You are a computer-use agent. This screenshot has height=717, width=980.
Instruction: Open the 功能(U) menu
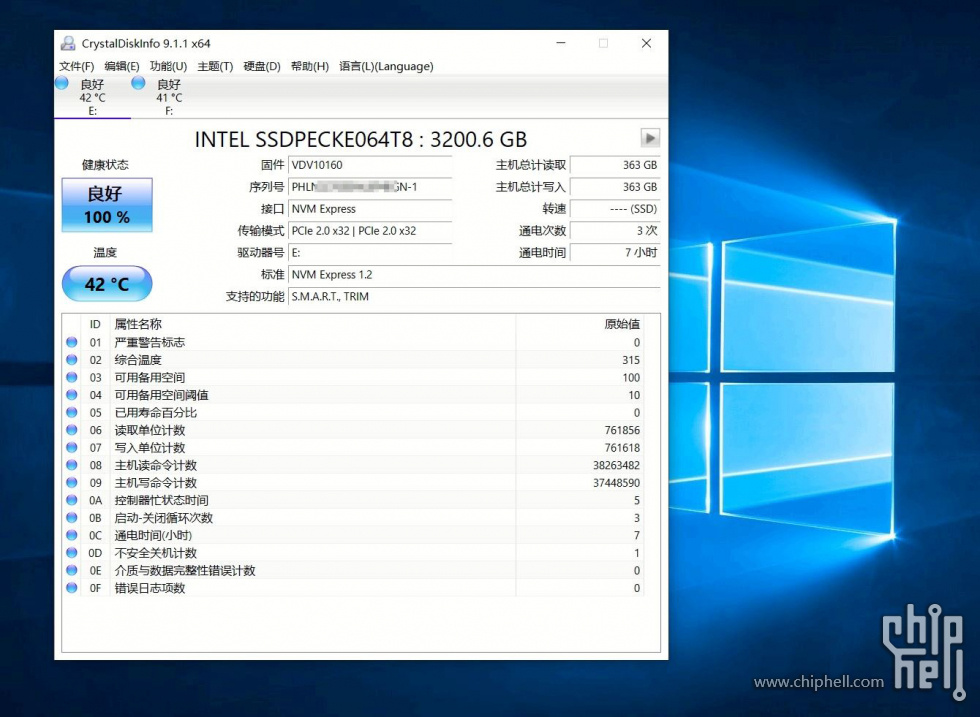tap(168, 66)
